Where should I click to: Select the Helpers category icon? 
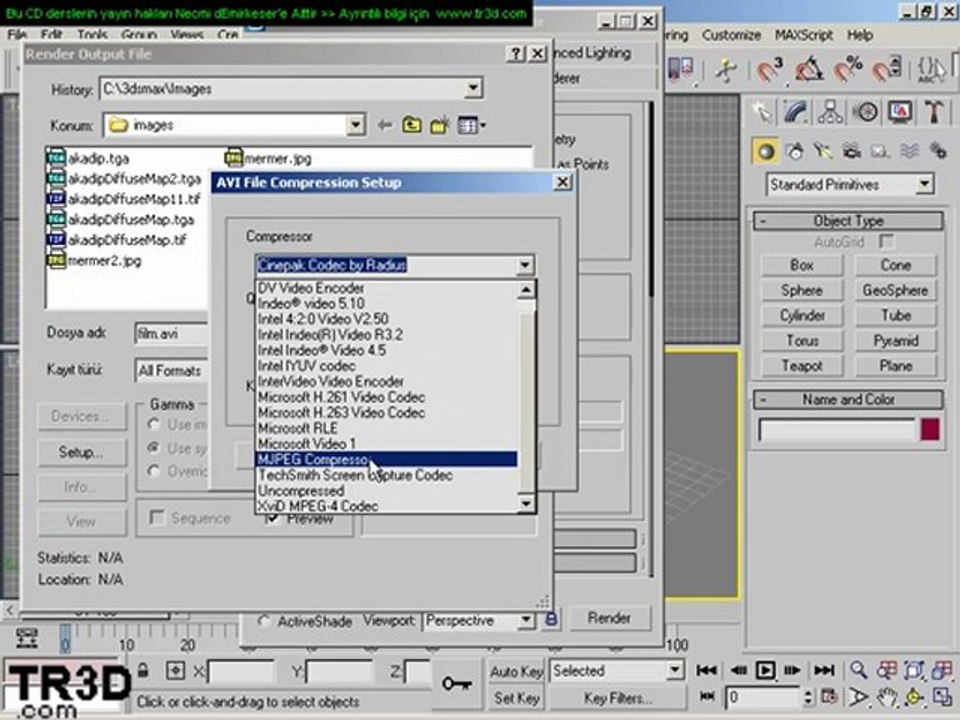[x=880, y=151]
